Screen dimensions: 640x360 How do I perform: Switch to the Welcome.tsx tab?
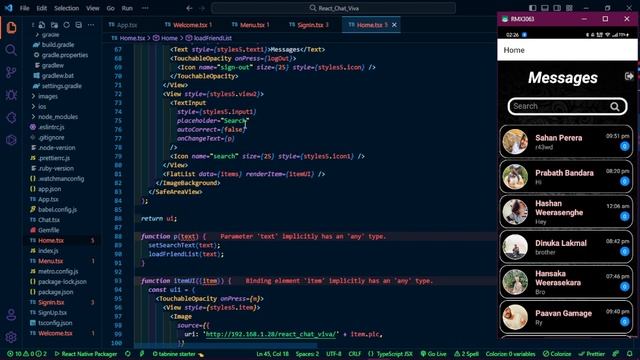click(x=191, y=25)
